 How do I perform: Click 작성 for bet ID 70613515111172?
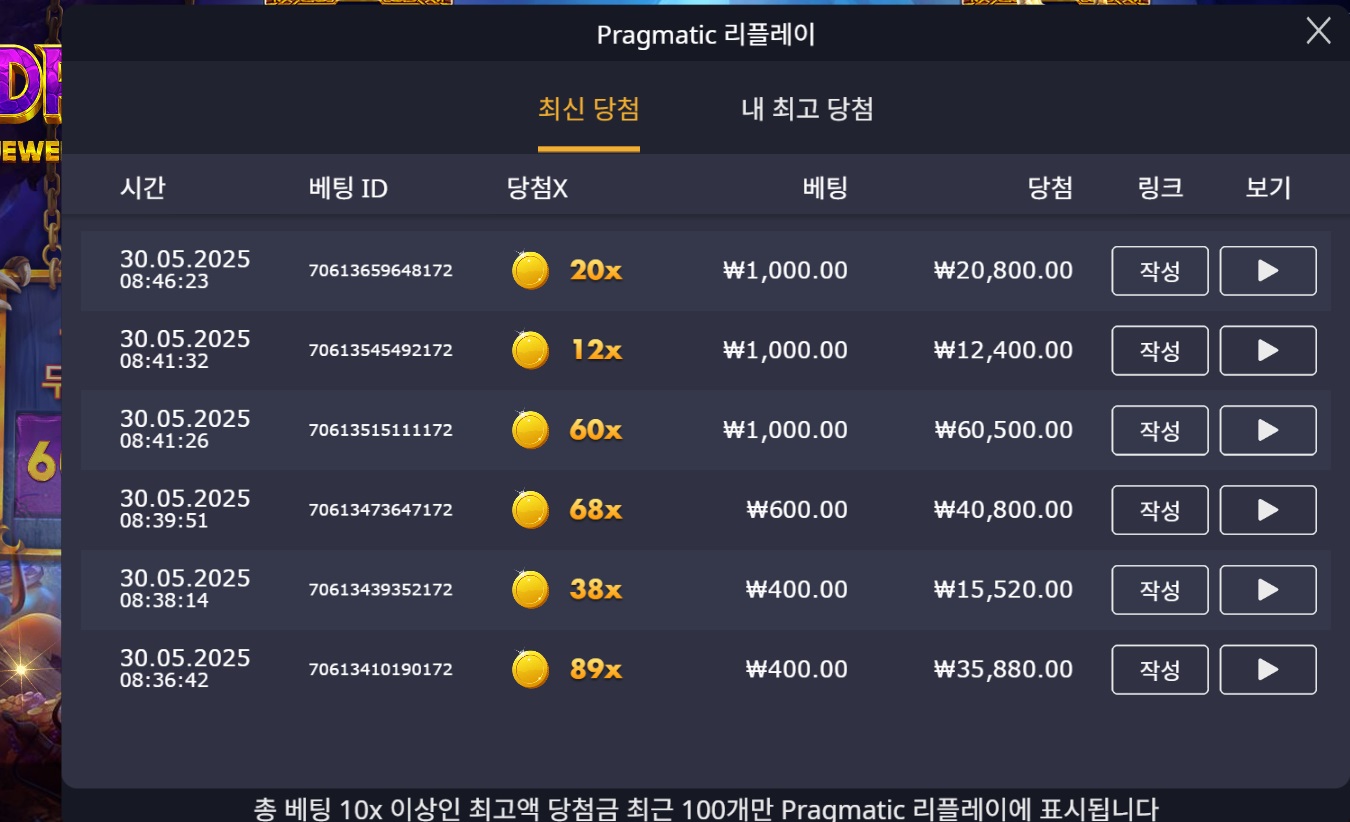1160,430
